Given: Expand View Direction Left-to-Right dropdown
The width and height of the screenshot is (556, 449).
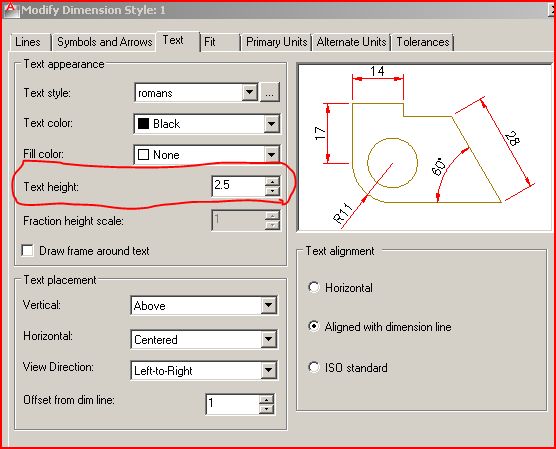Looking at the screenshot, I should pyautogui.click(x=268, y=371).
